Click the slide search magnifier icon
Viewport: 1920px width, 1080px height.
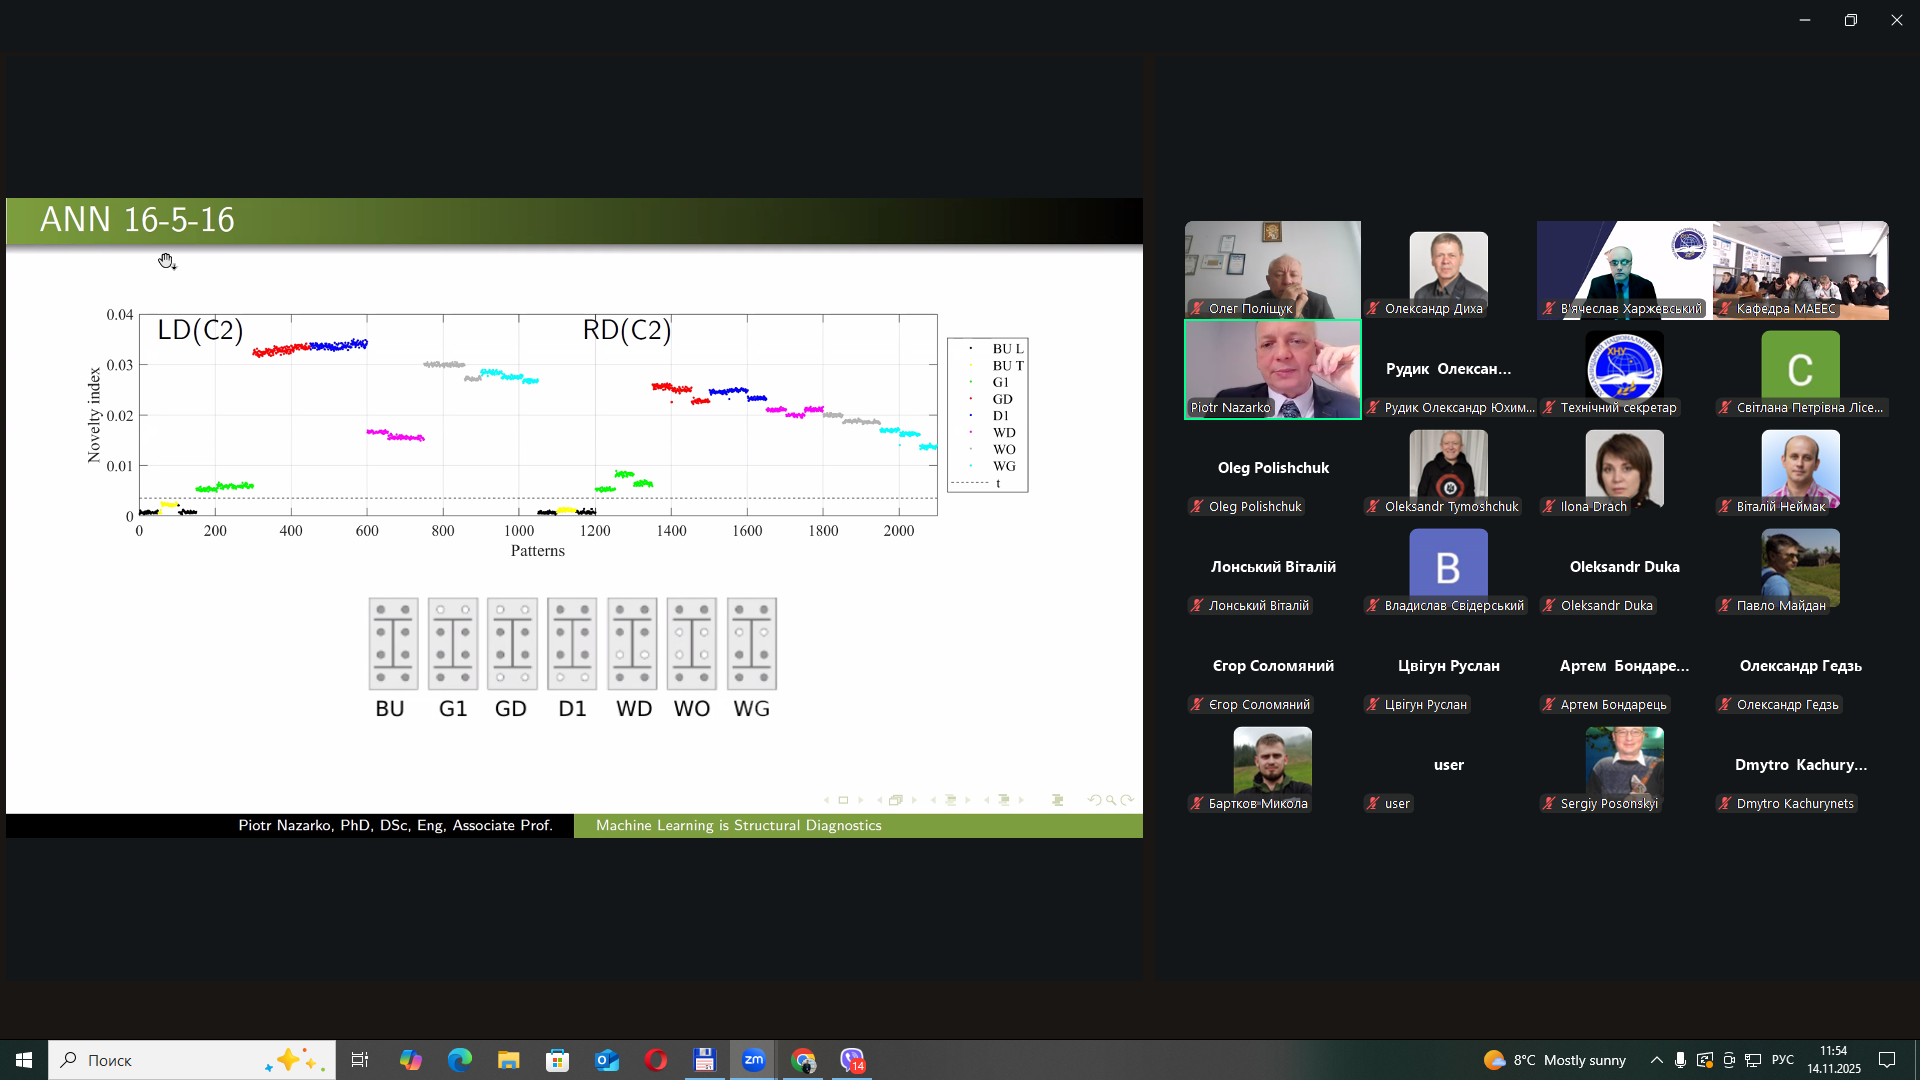pos(1110,800)
